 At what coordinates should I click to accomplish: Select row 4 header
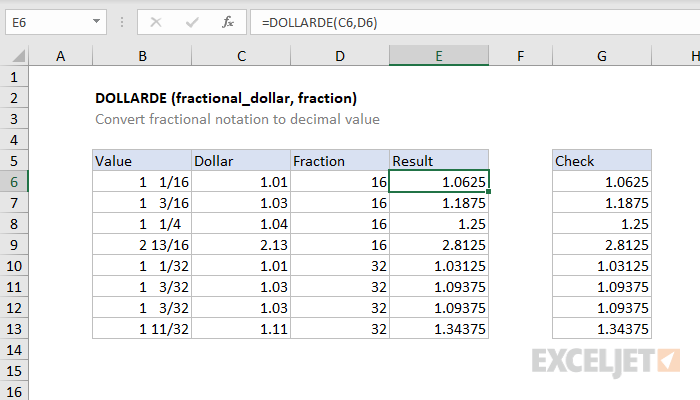point(14,140)
